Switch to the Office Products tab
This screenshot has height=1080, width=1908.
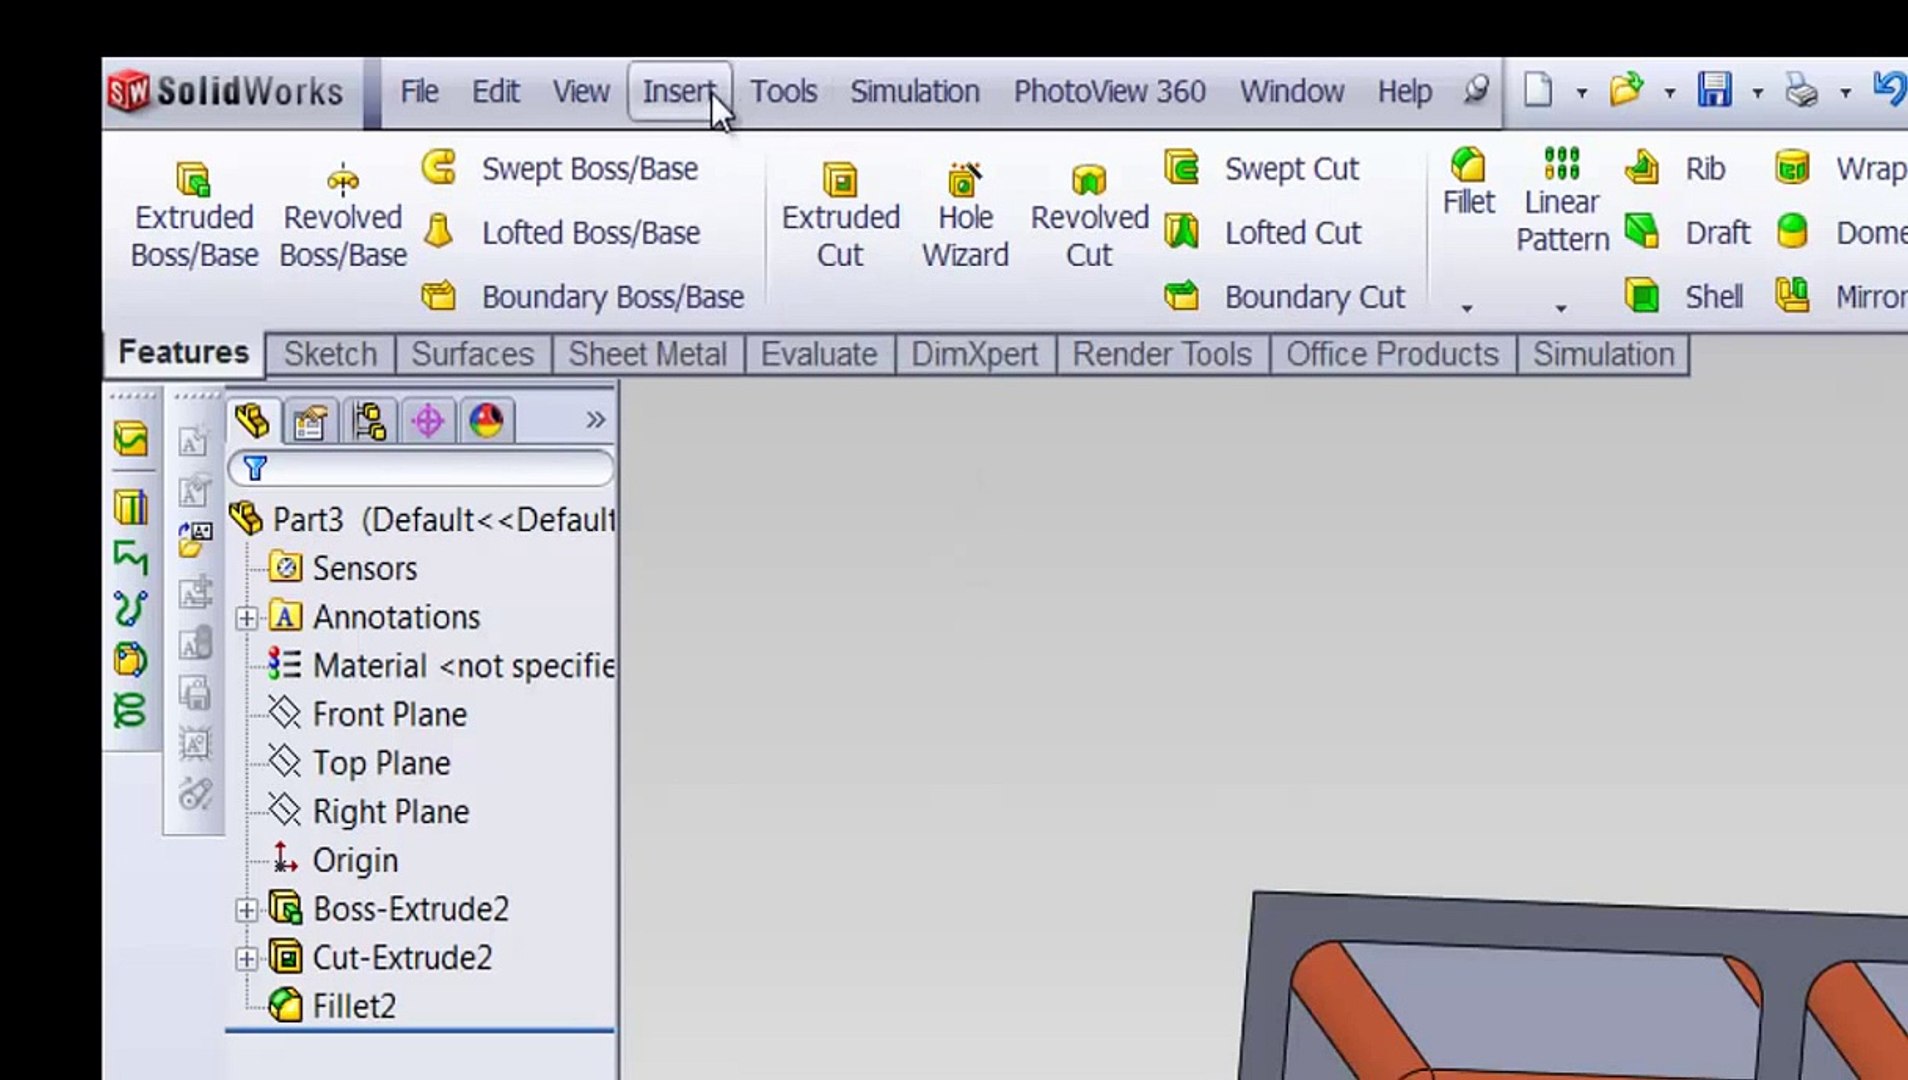tap(1392, 354)
